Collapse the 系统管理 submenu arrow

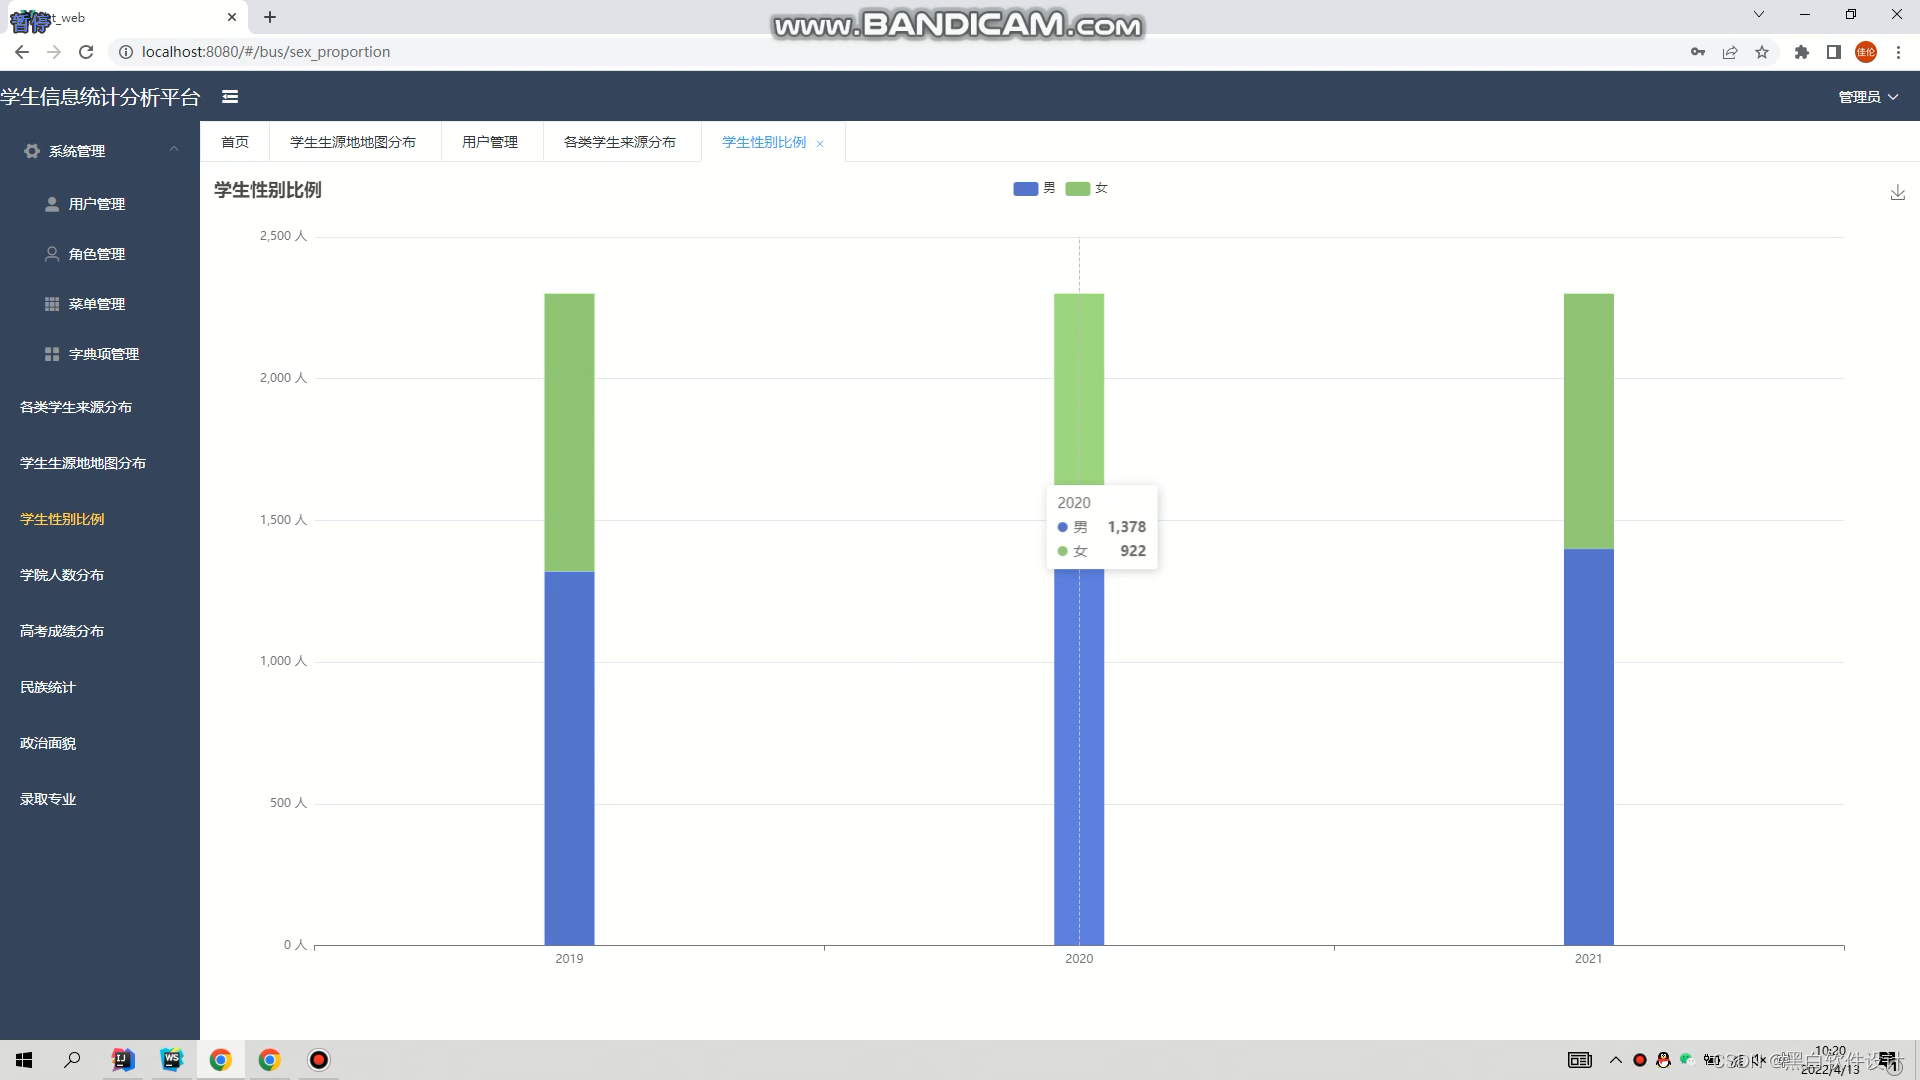tap(174, 149)
